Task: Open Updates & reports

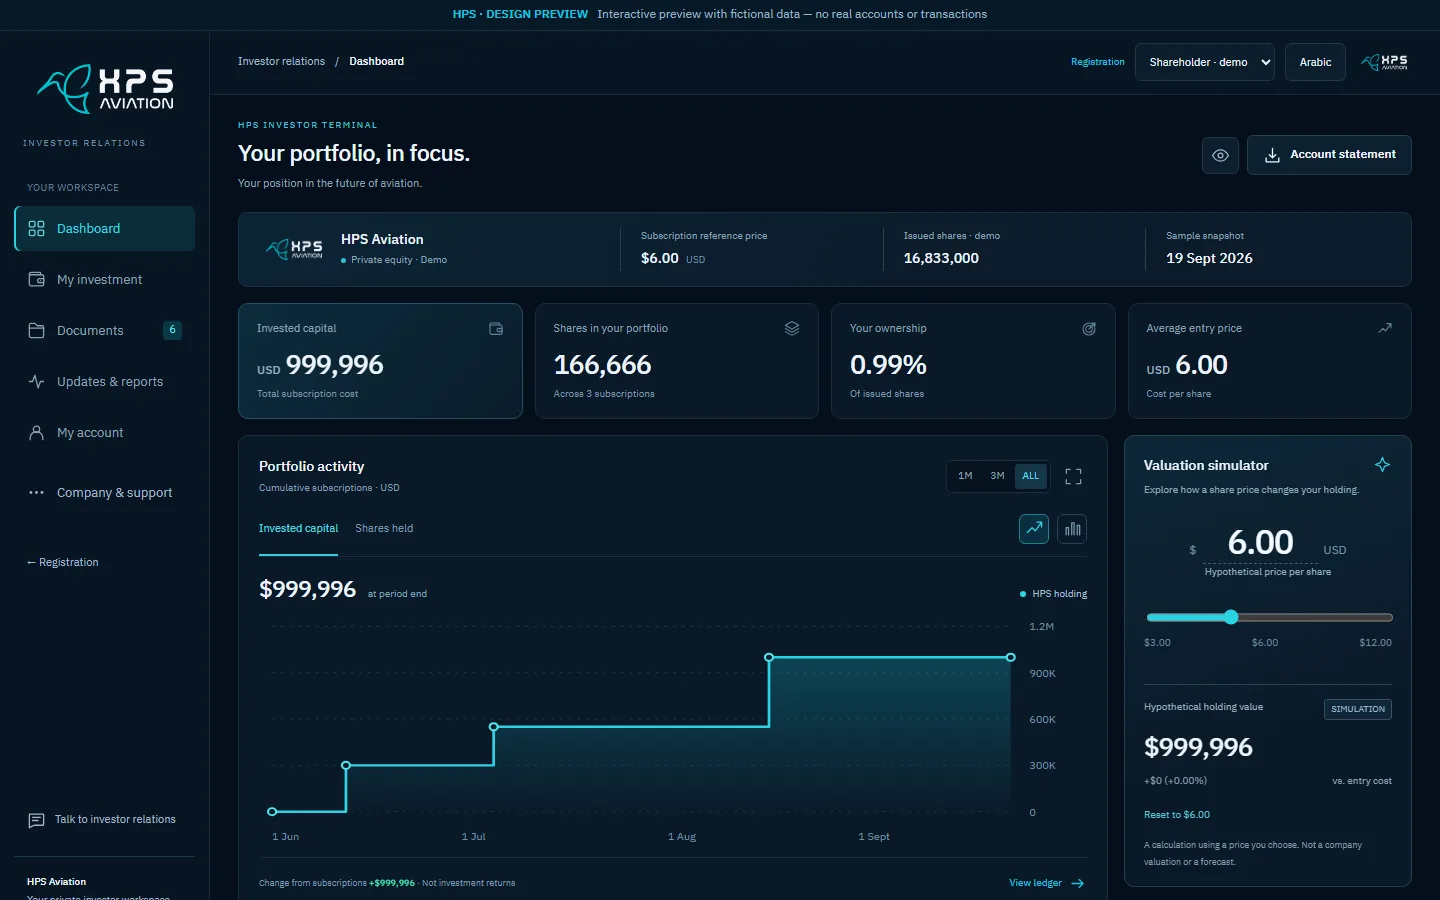Action: 105,381
